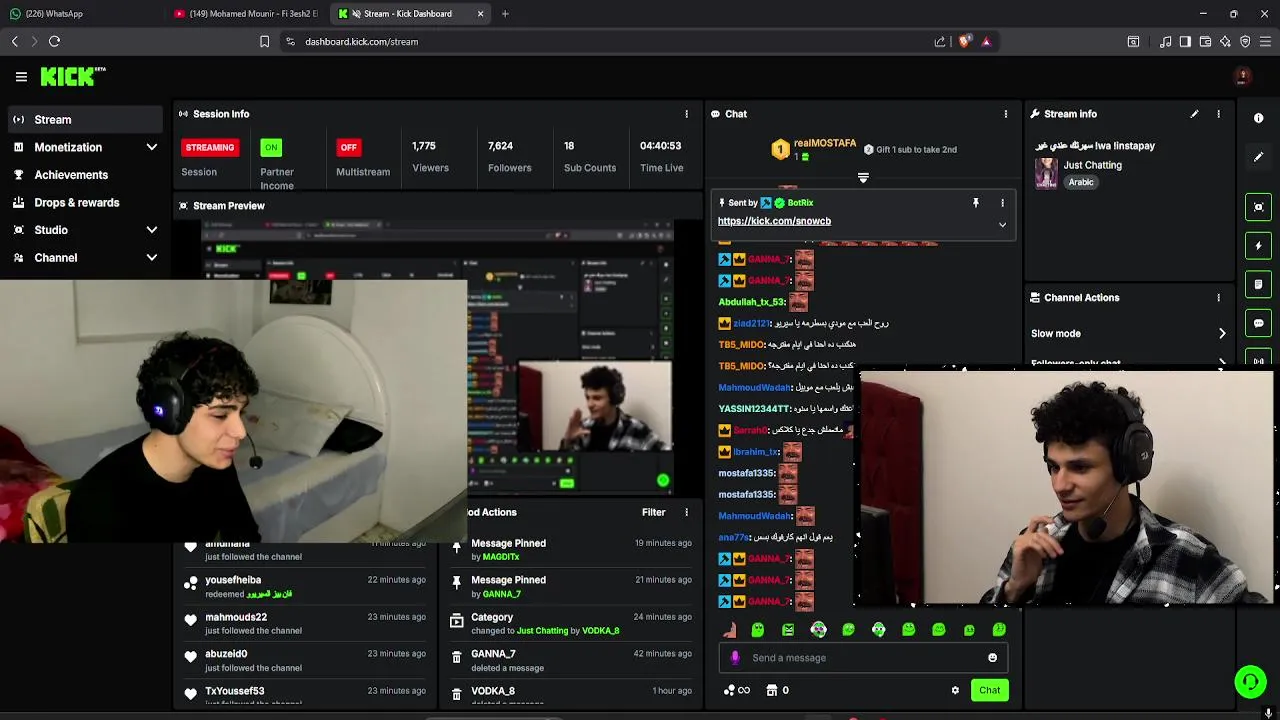This screenshot has height=720, width=1280.
Task: Click the Just Chatting category thumbnail
Action: [1046, 173]
